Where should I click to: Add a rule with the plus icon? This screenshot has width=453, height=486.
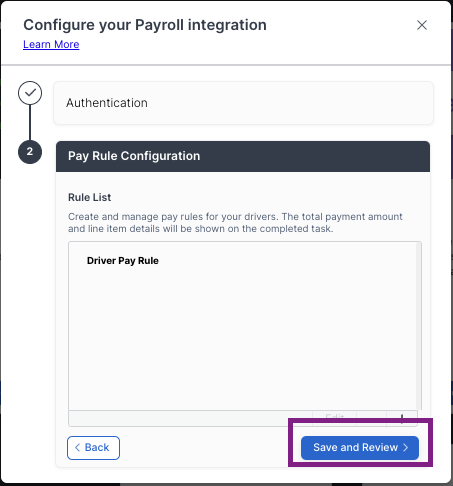pyautogui.click(x=402, y=417)
